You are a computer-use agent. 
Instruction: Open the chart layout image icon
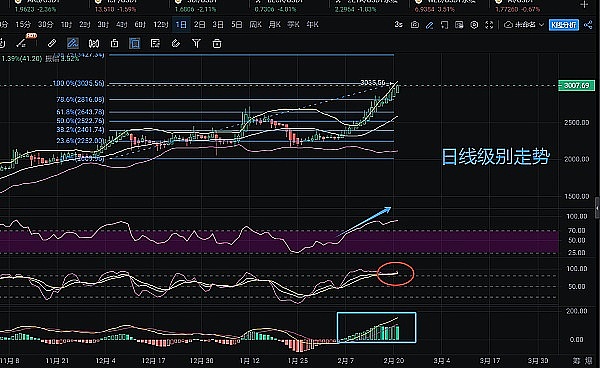[x=459, y=25]
